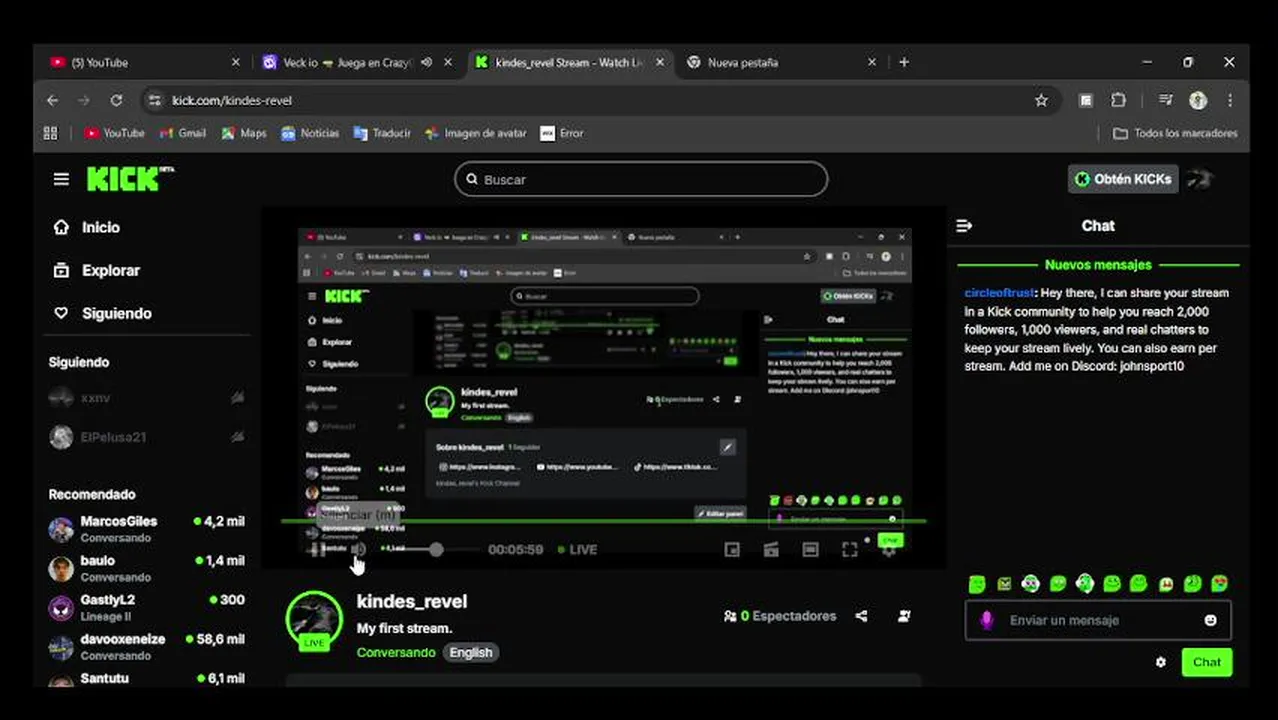Open the player settings gear
The height and width of the screenshot is (720, 1278).
click(888, 550)
